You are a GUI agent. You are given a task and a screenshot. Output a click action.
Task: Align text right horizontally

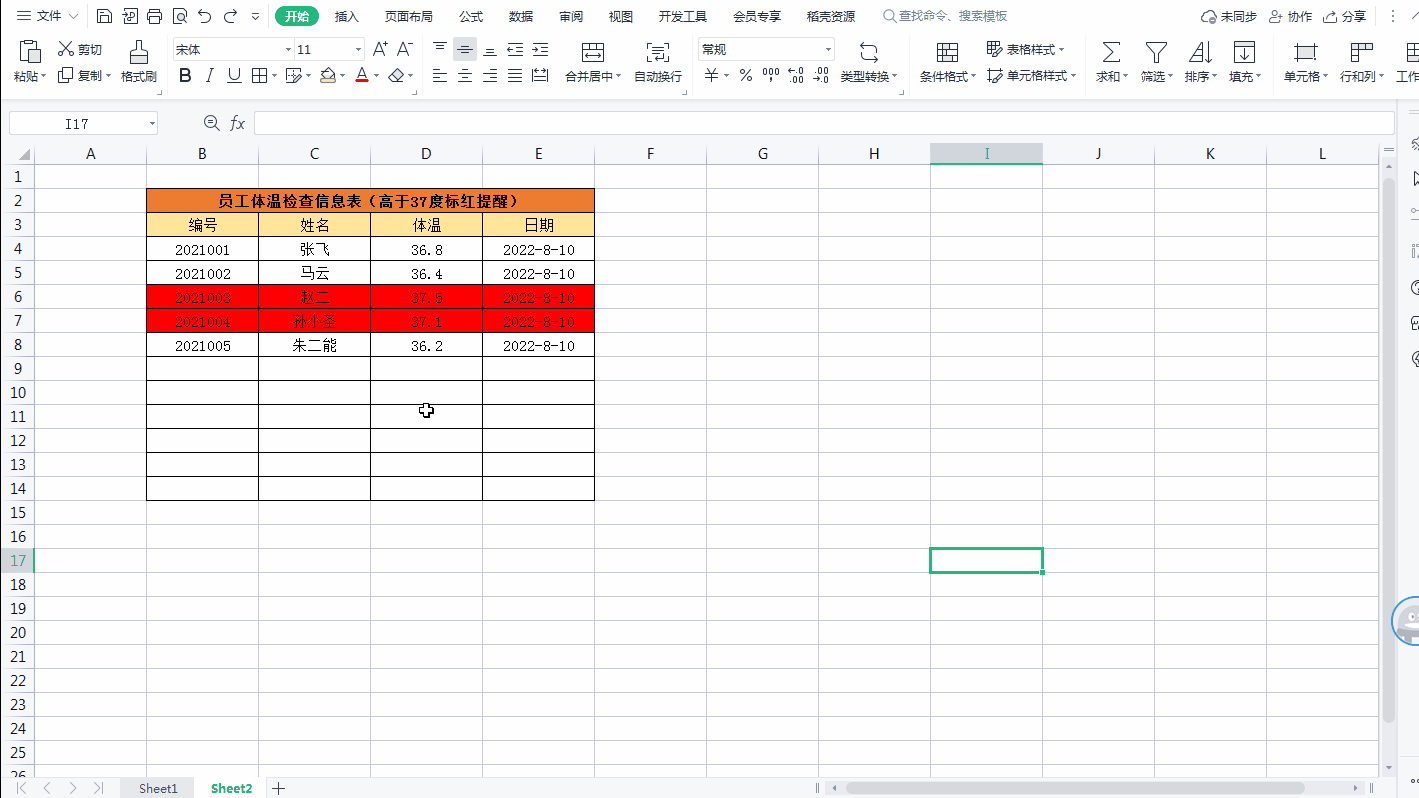coord(490,76)
